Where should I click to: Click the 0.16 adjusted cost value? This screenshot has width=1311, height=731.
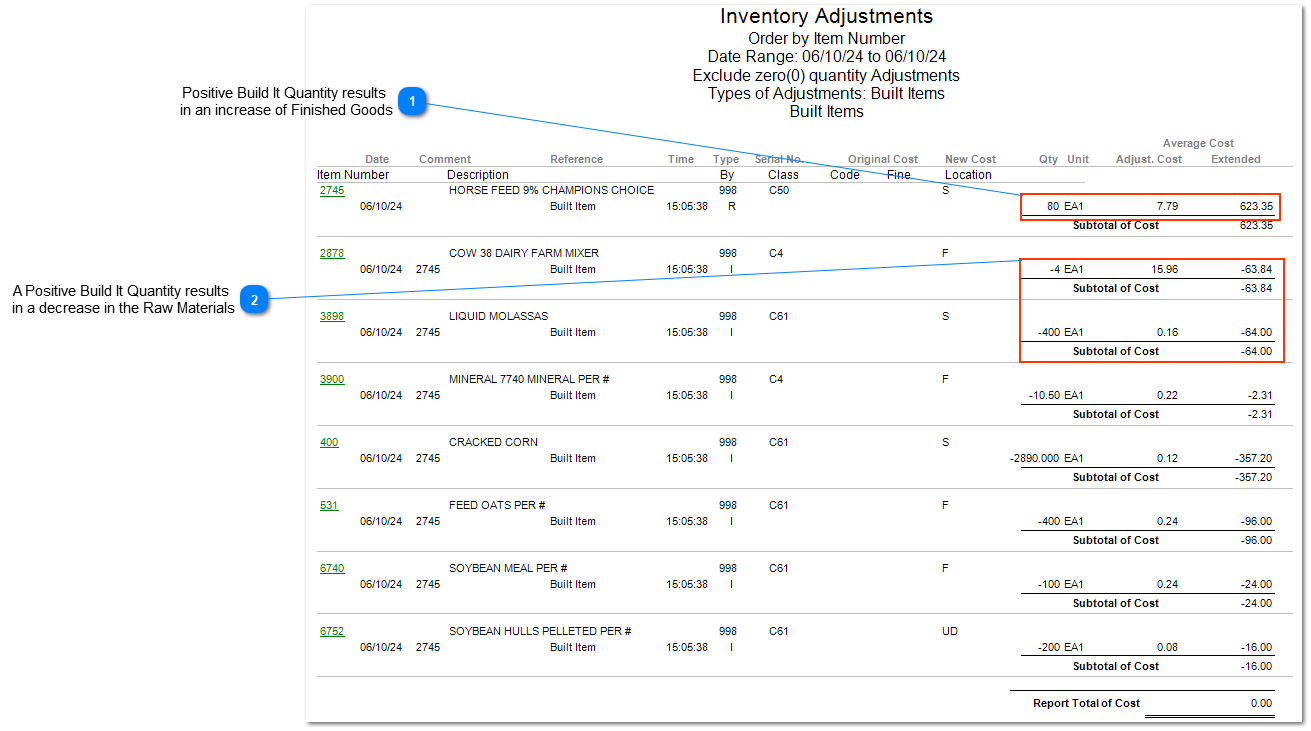[1167, 332]
